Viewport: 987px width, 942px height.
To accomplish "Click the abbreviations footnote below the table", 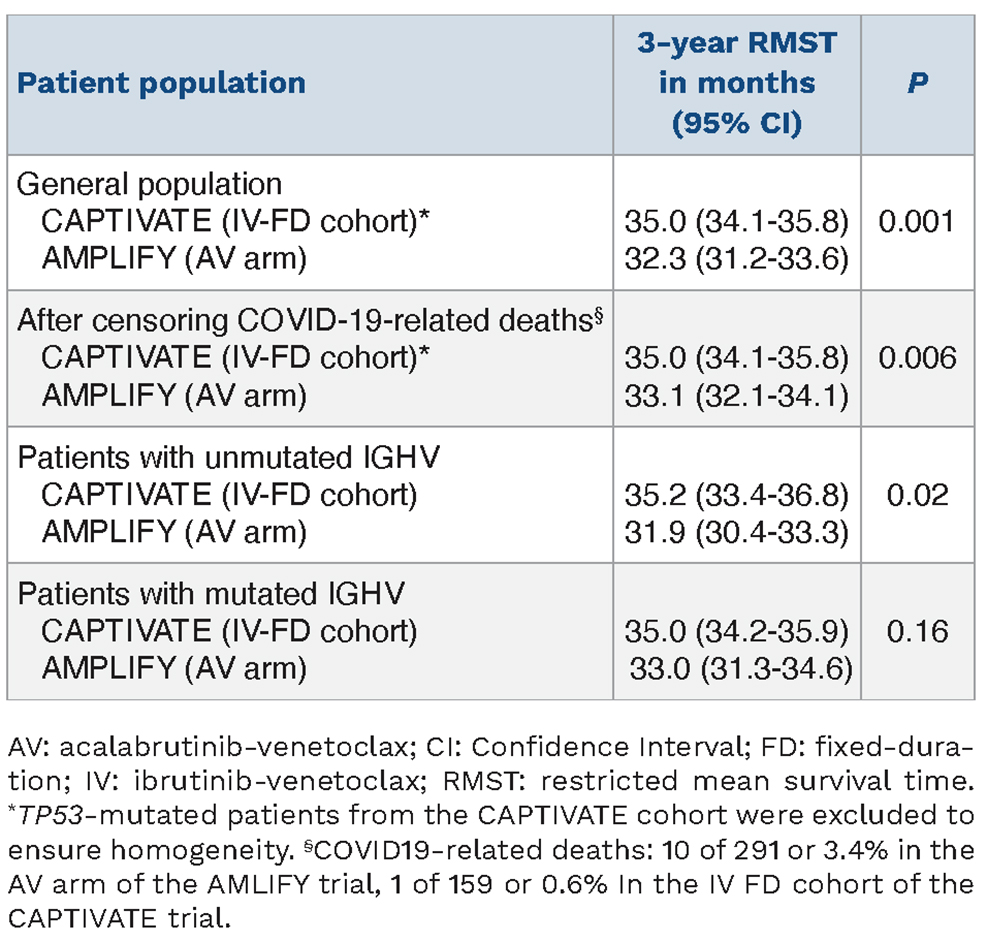I will click(490, 830).
